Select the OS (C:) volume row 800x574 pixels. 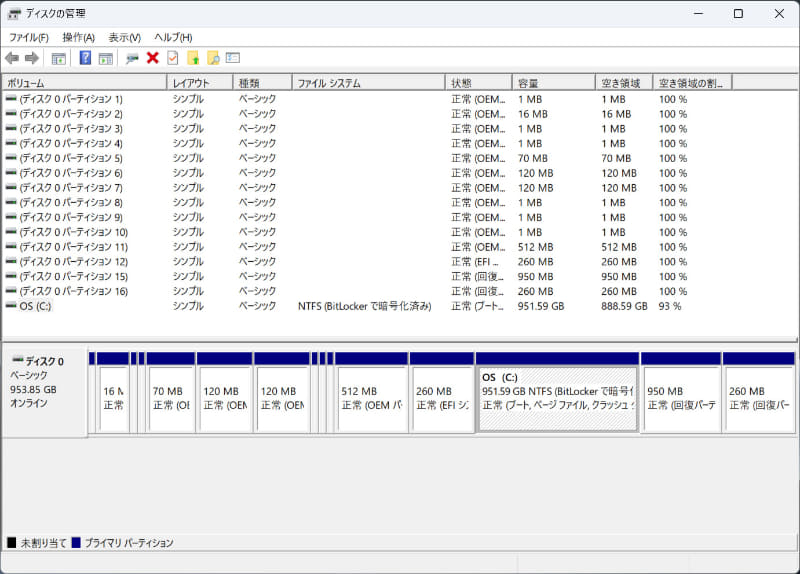[x=365, y=306]
